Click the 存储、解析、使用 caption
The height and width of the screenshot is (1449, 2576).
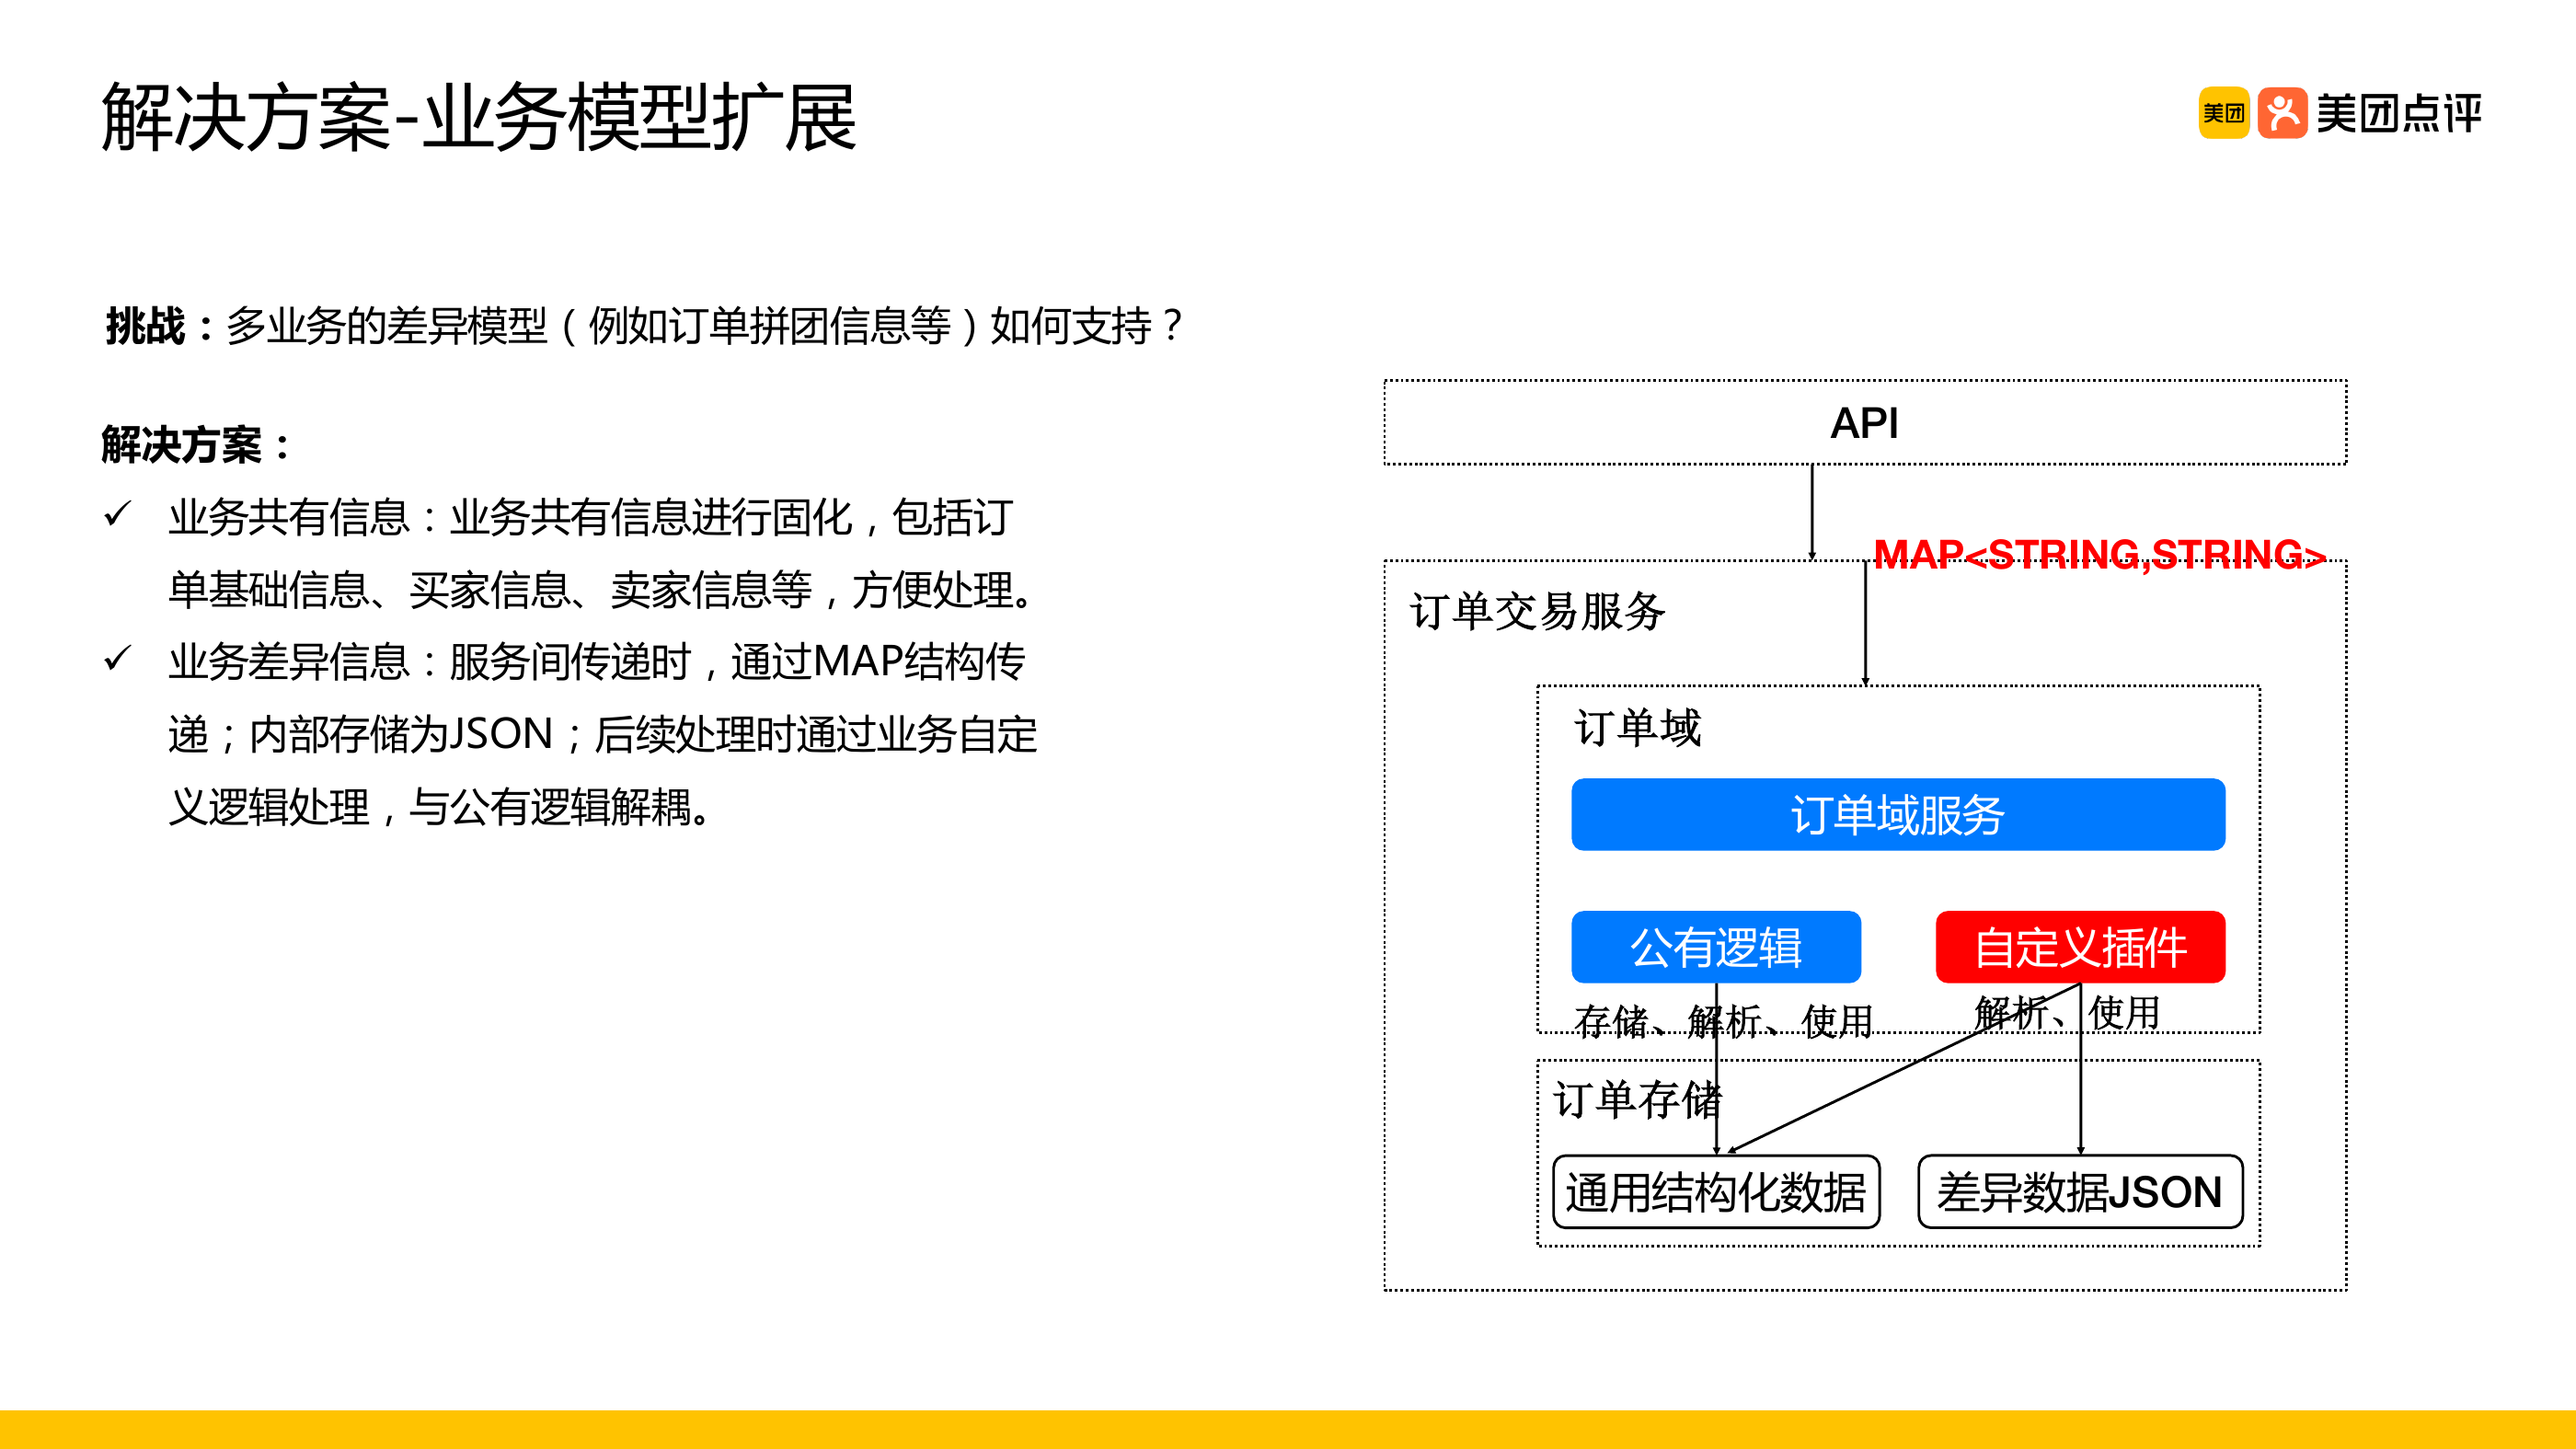pyautogui.click(x=1723, y=1021)
